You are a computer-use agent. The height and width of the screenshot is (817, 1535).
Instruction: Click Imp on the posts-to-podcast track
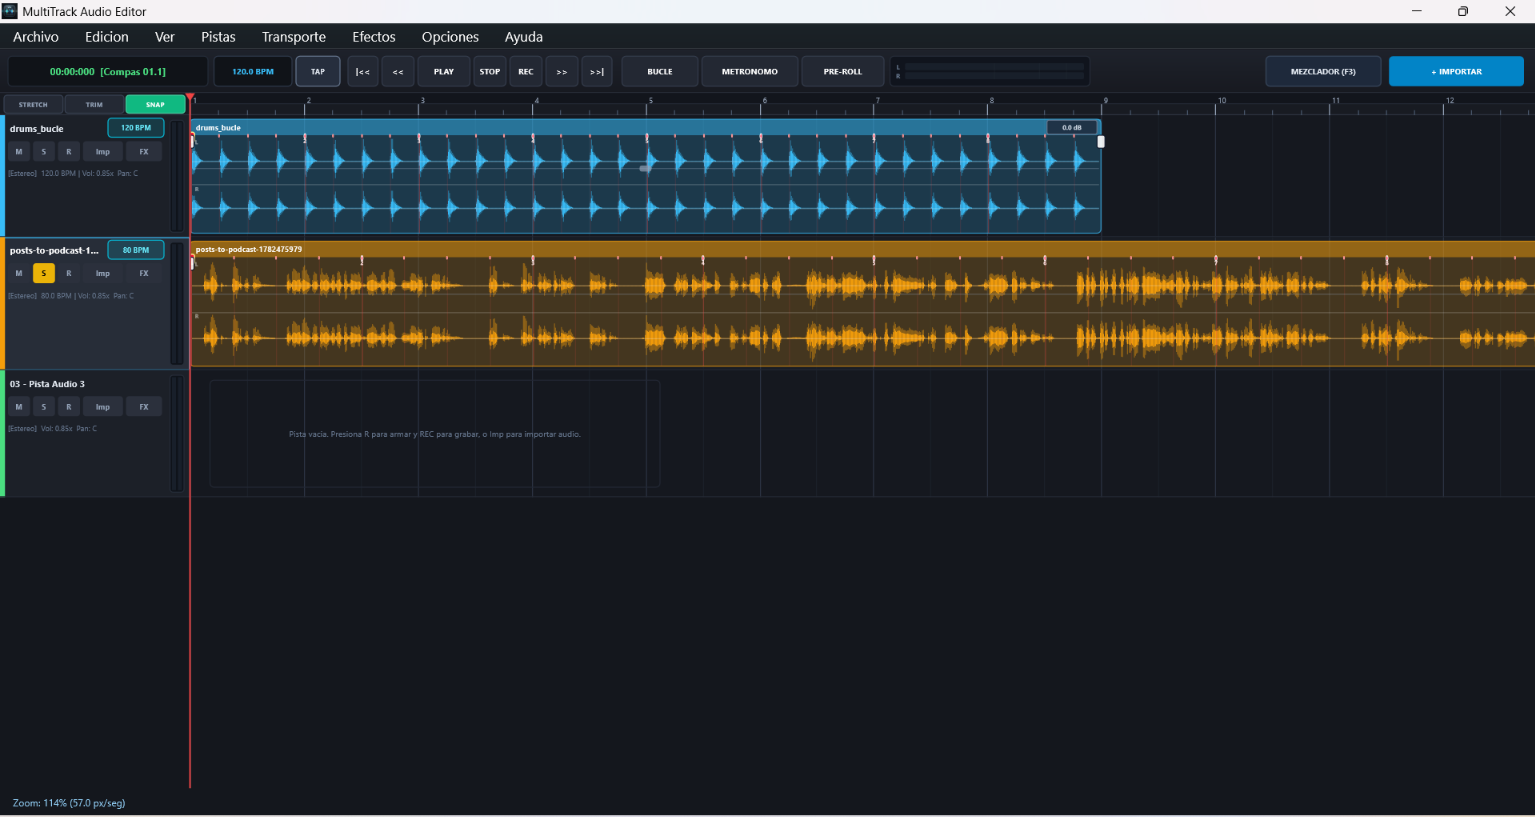pos(103,273)
